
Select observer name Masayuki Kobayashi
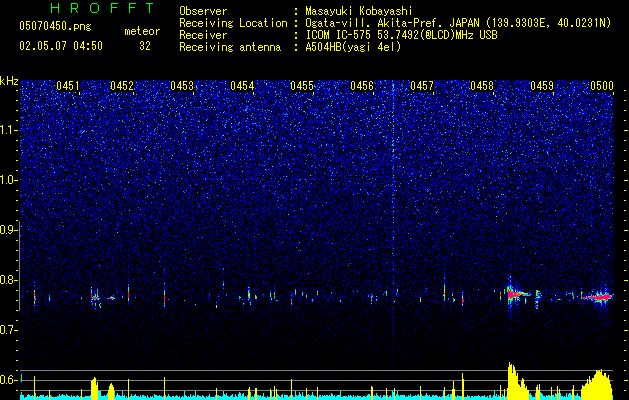click(359, 11)
